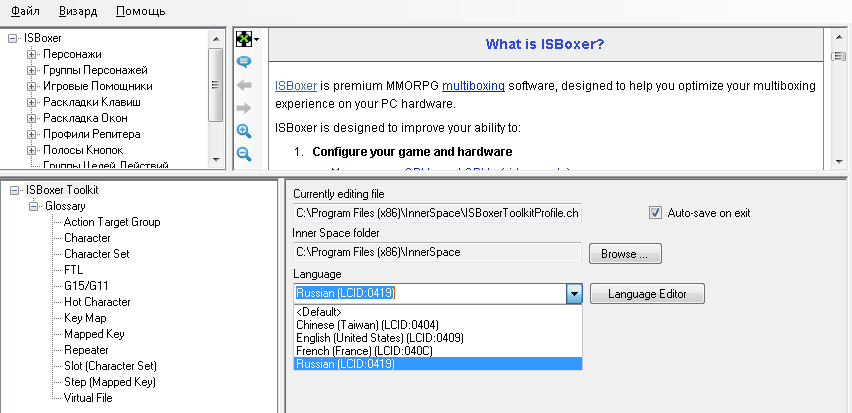
Task: Select Slot (Character Set) glossary entry
Action: (x=110, y=366)
